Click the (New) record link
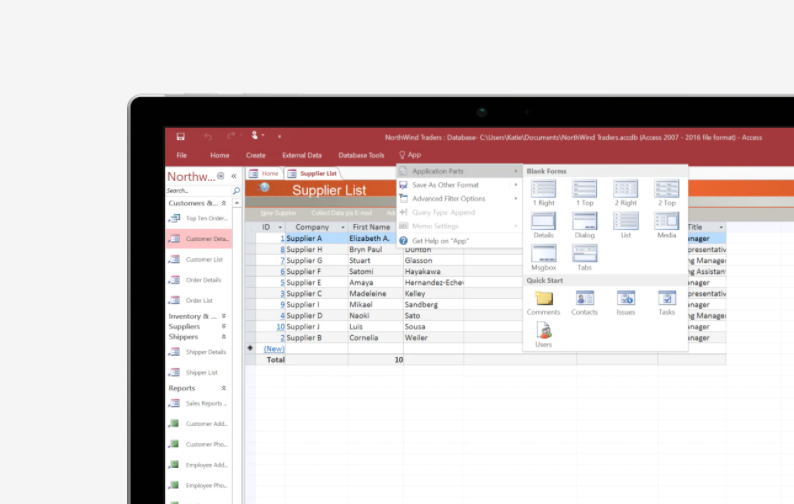Screen dimensions: 794x504 pyautogui.click(x=274, y=349)
